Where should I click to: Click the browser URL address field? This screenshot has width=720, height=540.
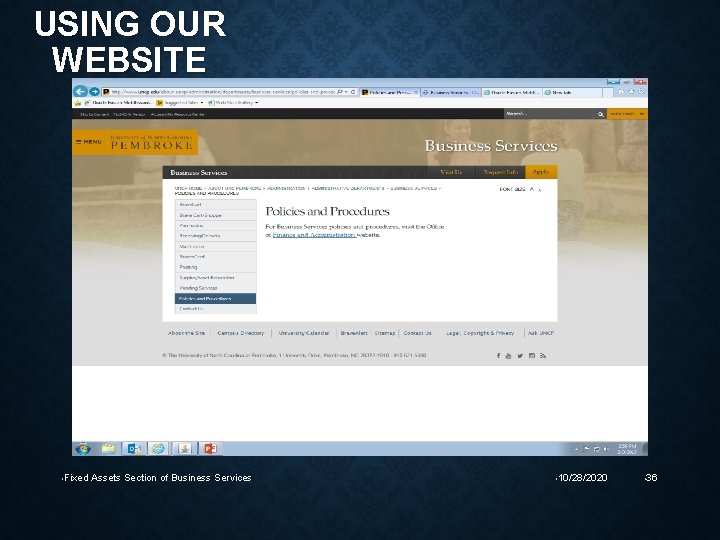[222, 92]
